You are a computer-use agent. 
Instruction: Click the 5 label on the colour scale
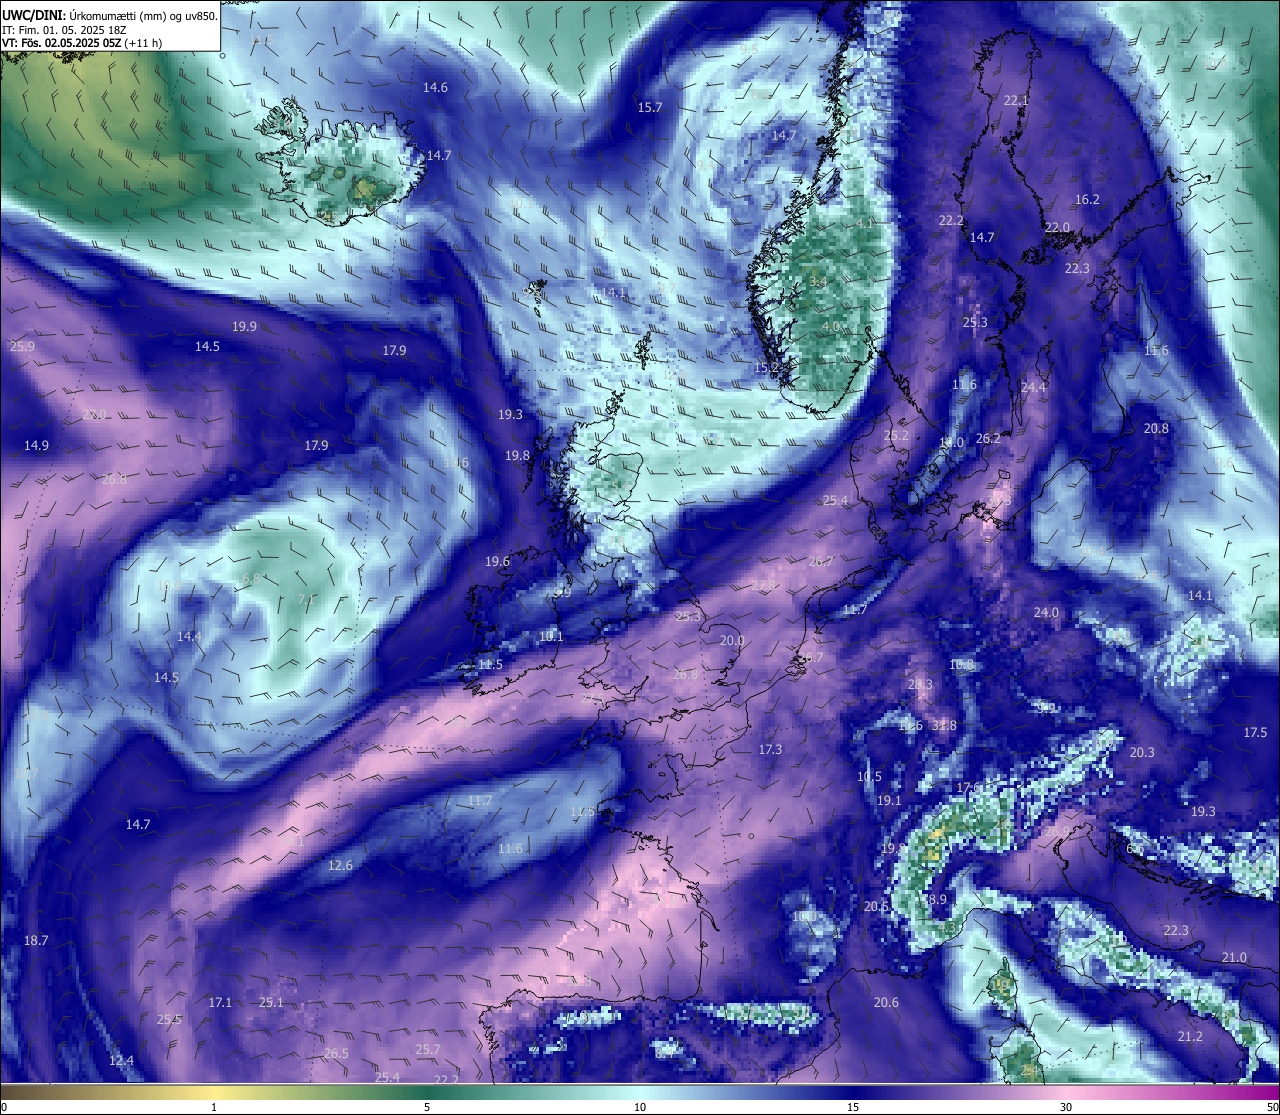pos(427,1107)
